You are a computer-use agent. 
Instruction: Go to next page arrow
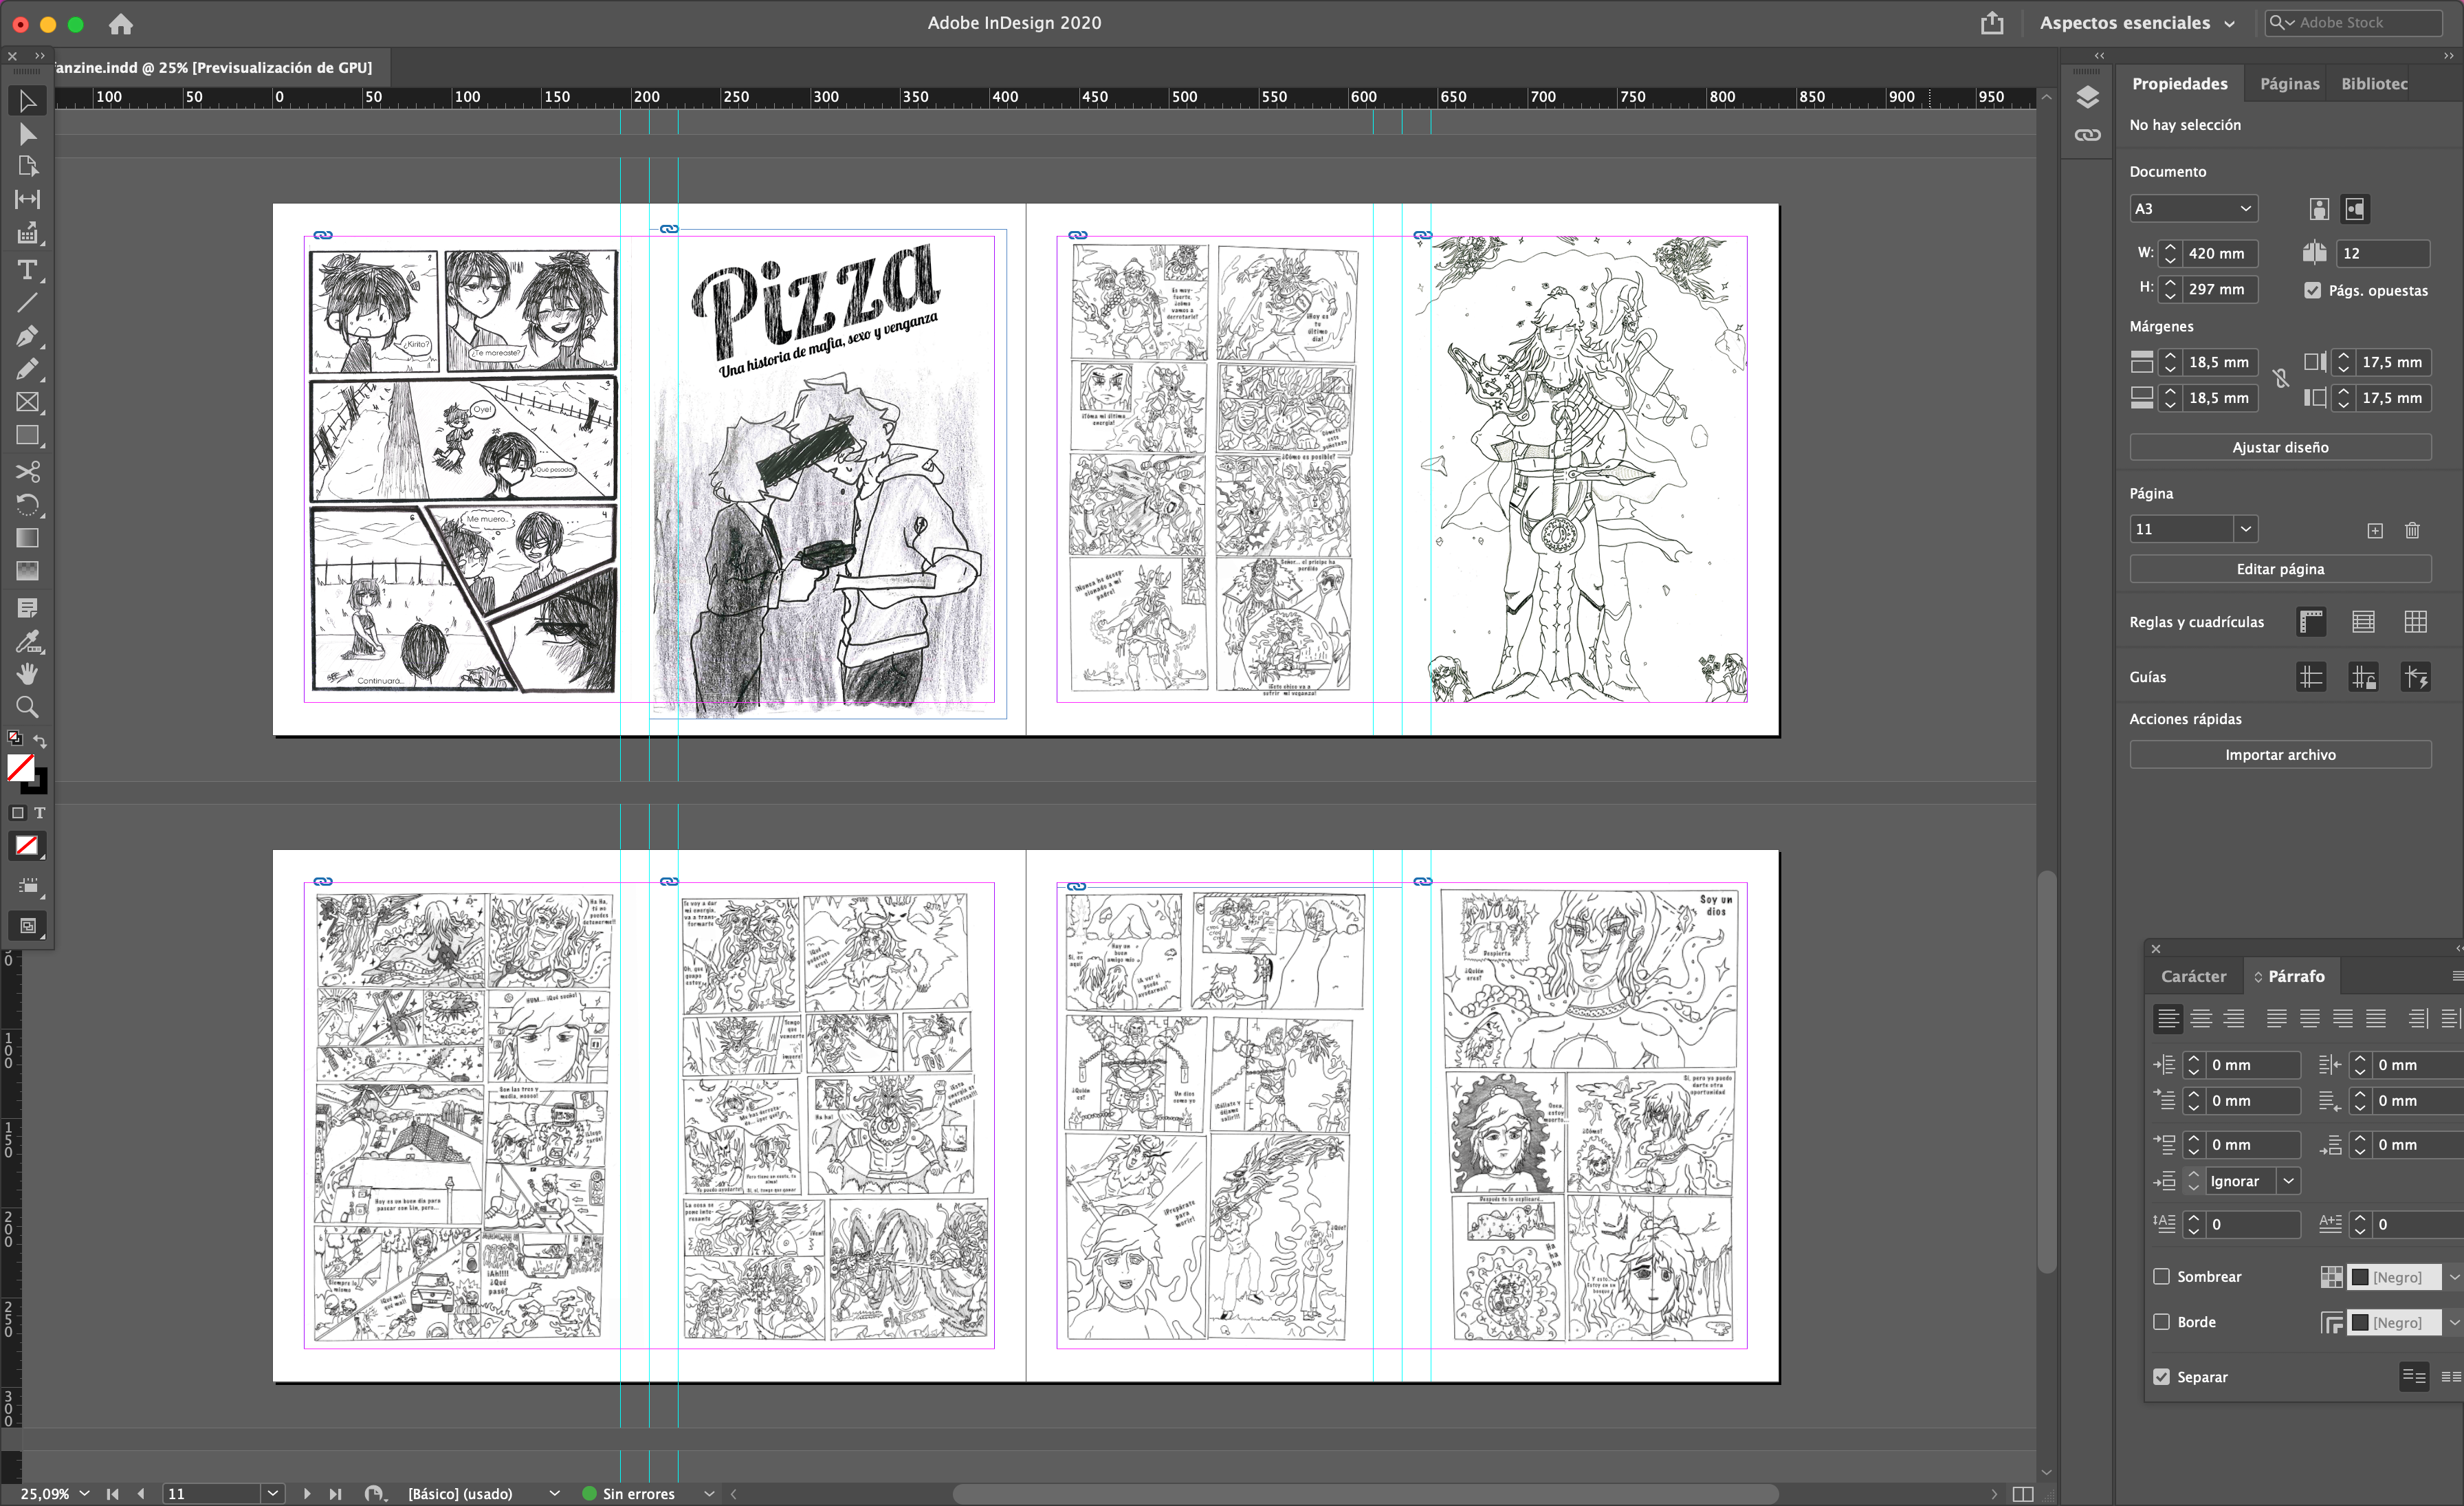[307, 1493]
